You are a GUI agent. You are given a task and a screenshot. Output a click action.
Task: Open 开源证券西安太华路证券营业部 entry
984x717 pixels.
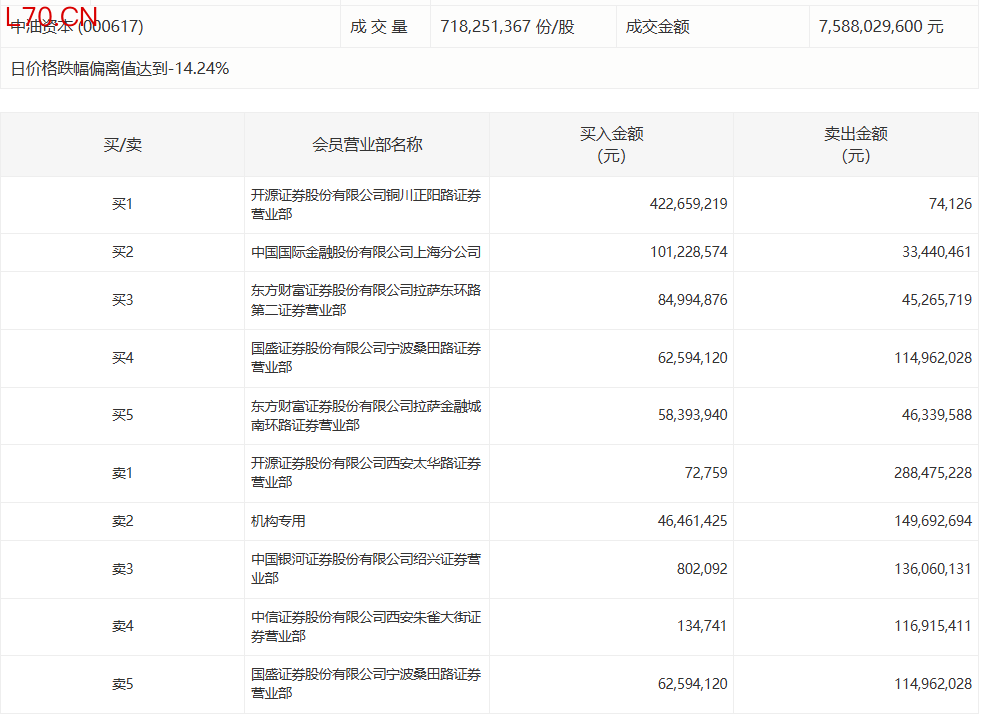pyautogui.click(x=365, y=473)
